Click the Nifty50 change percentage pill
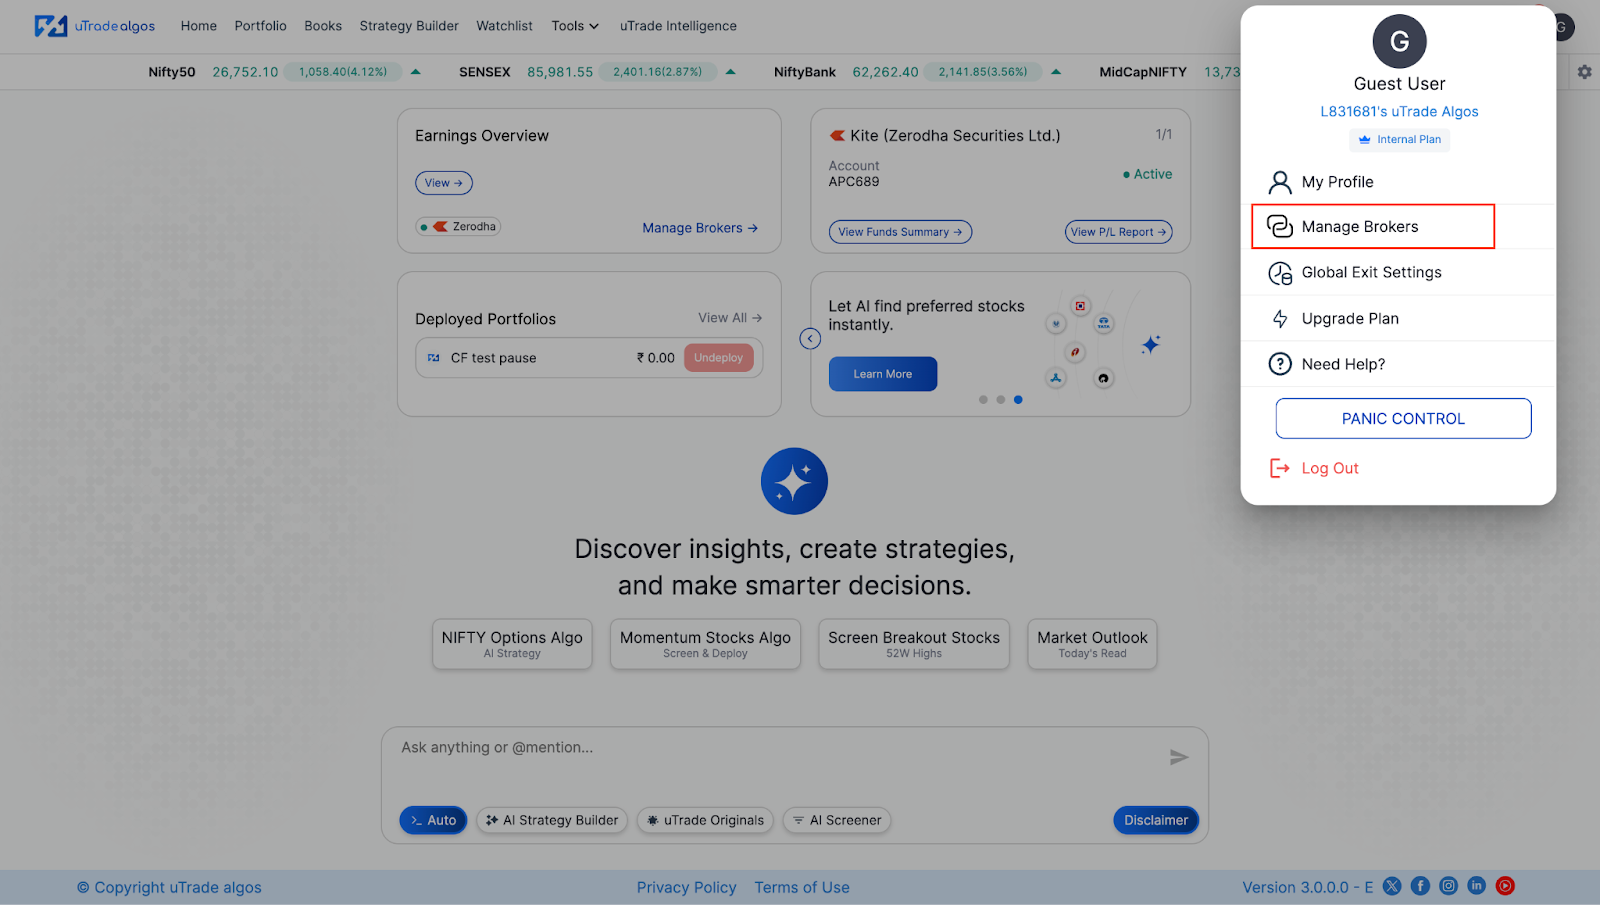 point(343,72)
